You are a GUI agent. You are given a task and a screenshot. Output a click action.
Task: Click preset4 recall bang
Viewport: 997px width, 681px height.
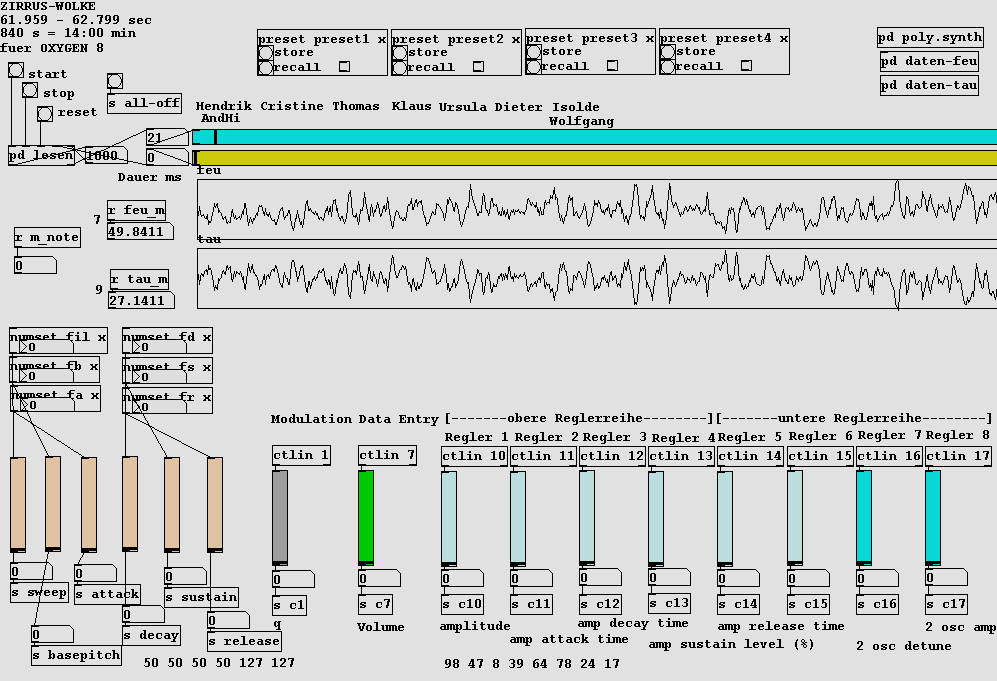point(668,66)
